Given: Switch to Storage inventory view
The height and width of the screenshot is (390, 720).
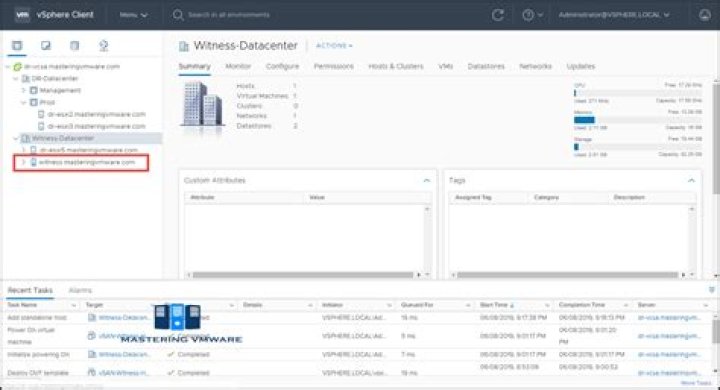Looking at the screenshot, I should (74, 45).
